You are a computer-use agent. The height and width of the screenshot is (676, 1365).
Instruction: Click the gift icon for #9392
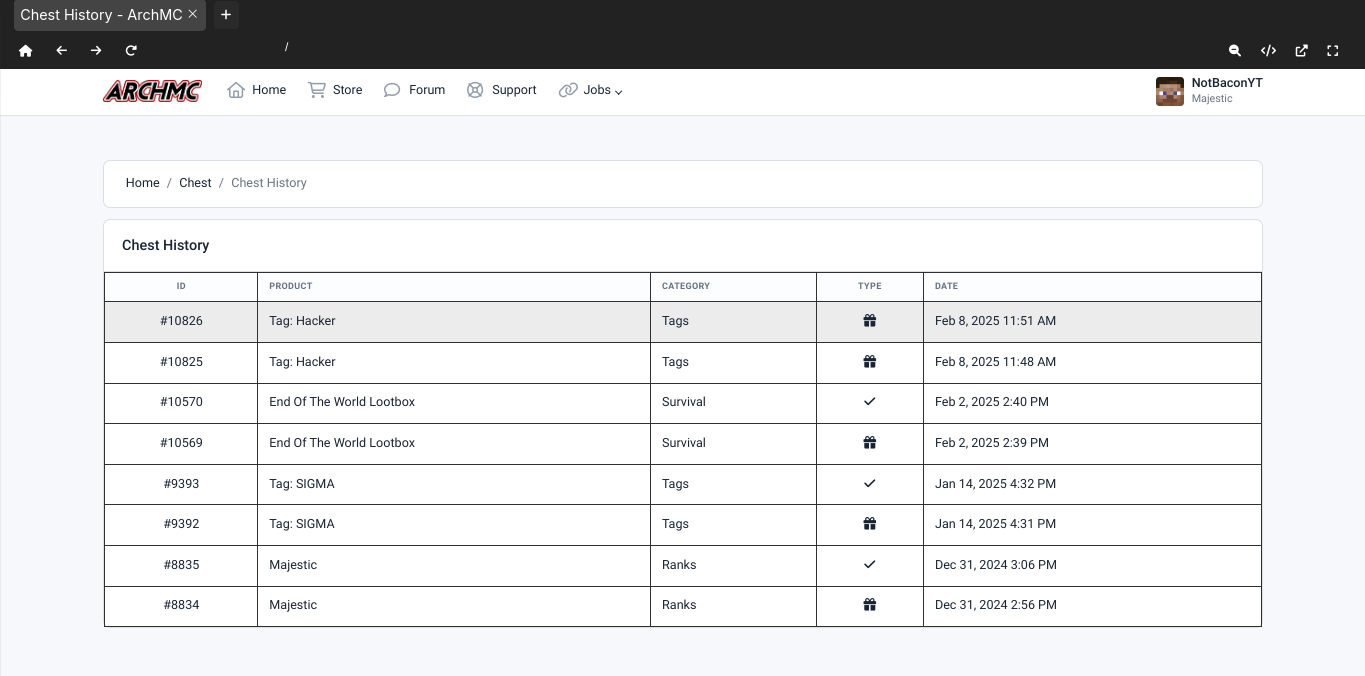tap(870, 524)
